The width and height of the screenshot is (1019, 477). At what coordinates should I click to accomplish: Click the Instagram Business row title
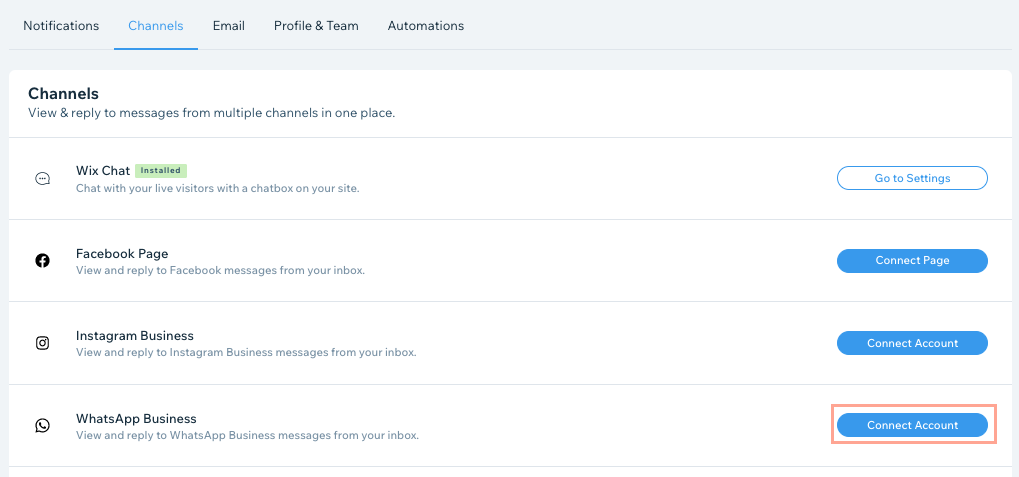[x=135, y=336]
